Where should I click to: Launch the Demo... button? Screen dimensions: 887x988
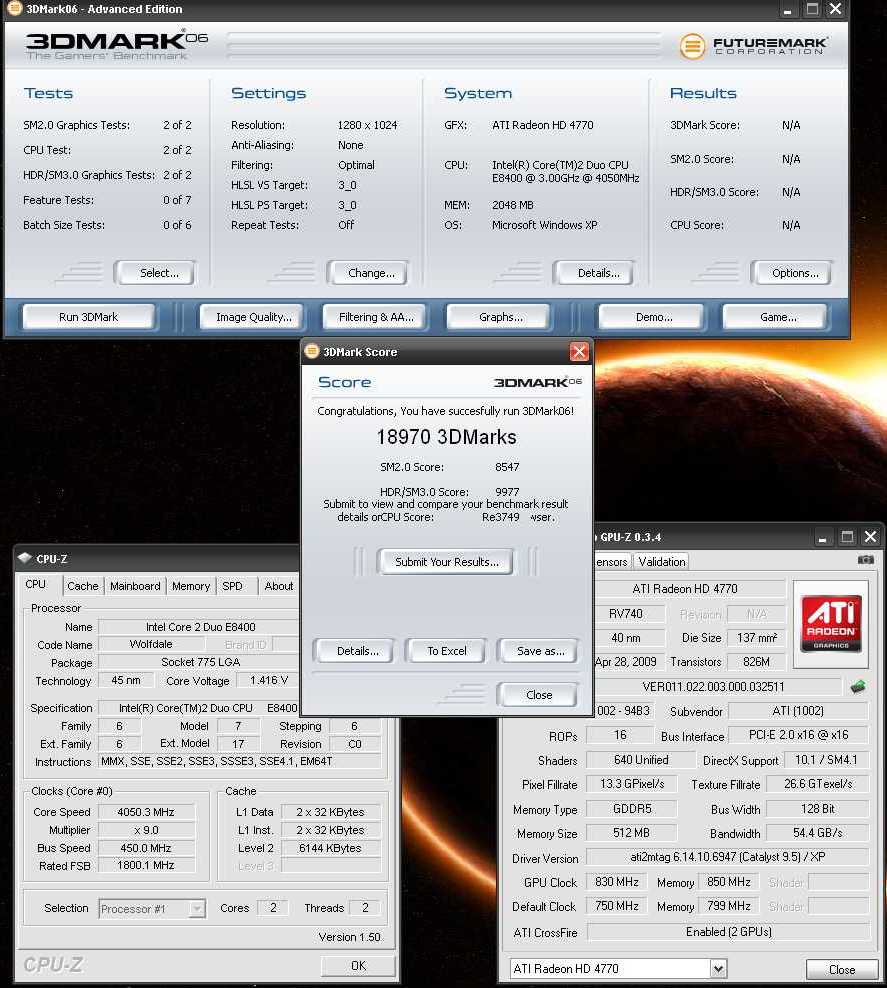point(651,317)
